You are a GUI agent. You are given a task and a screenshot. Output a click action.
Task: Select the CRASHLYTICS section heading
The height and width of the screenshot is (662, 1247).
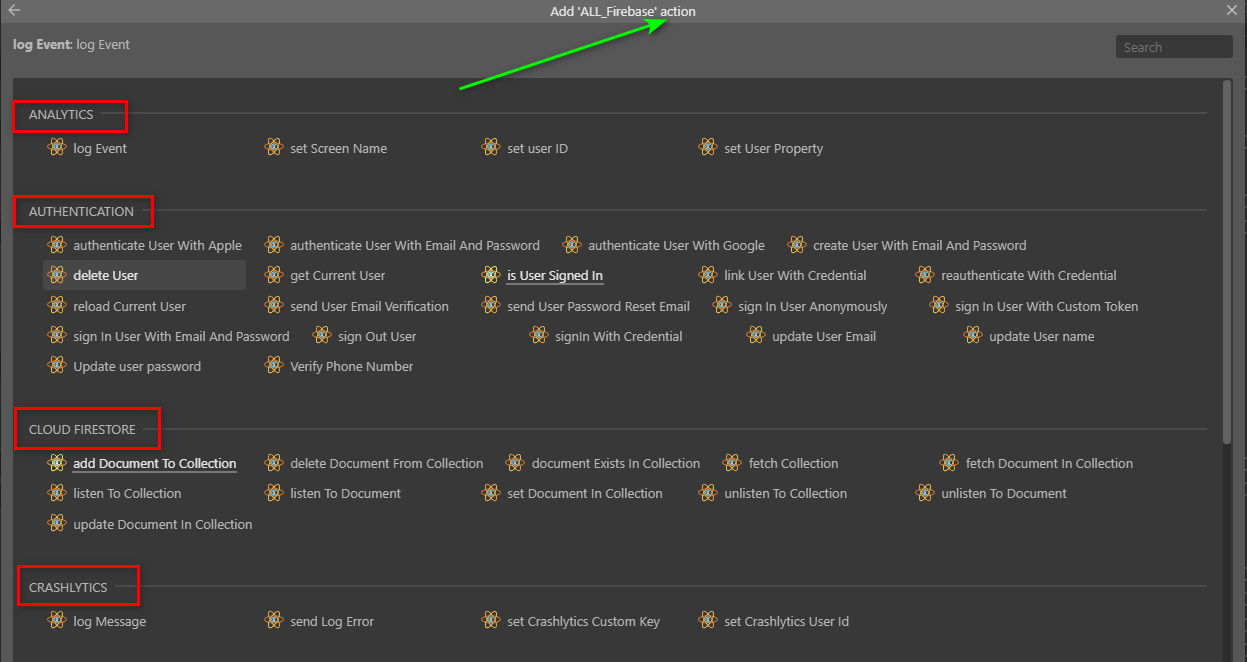(68, 588)
